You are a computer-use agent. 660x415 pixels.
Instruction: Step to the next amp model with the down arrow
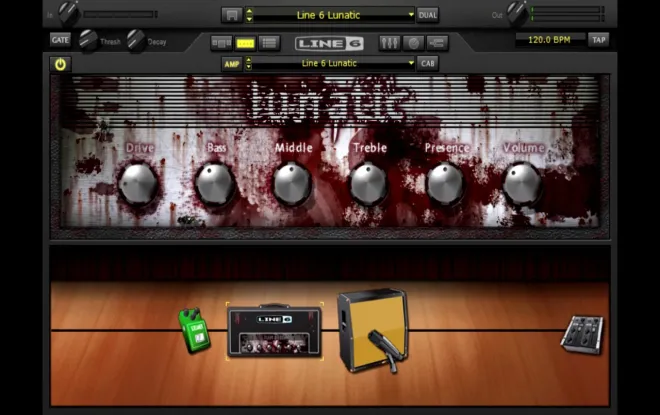pos(249,67)
